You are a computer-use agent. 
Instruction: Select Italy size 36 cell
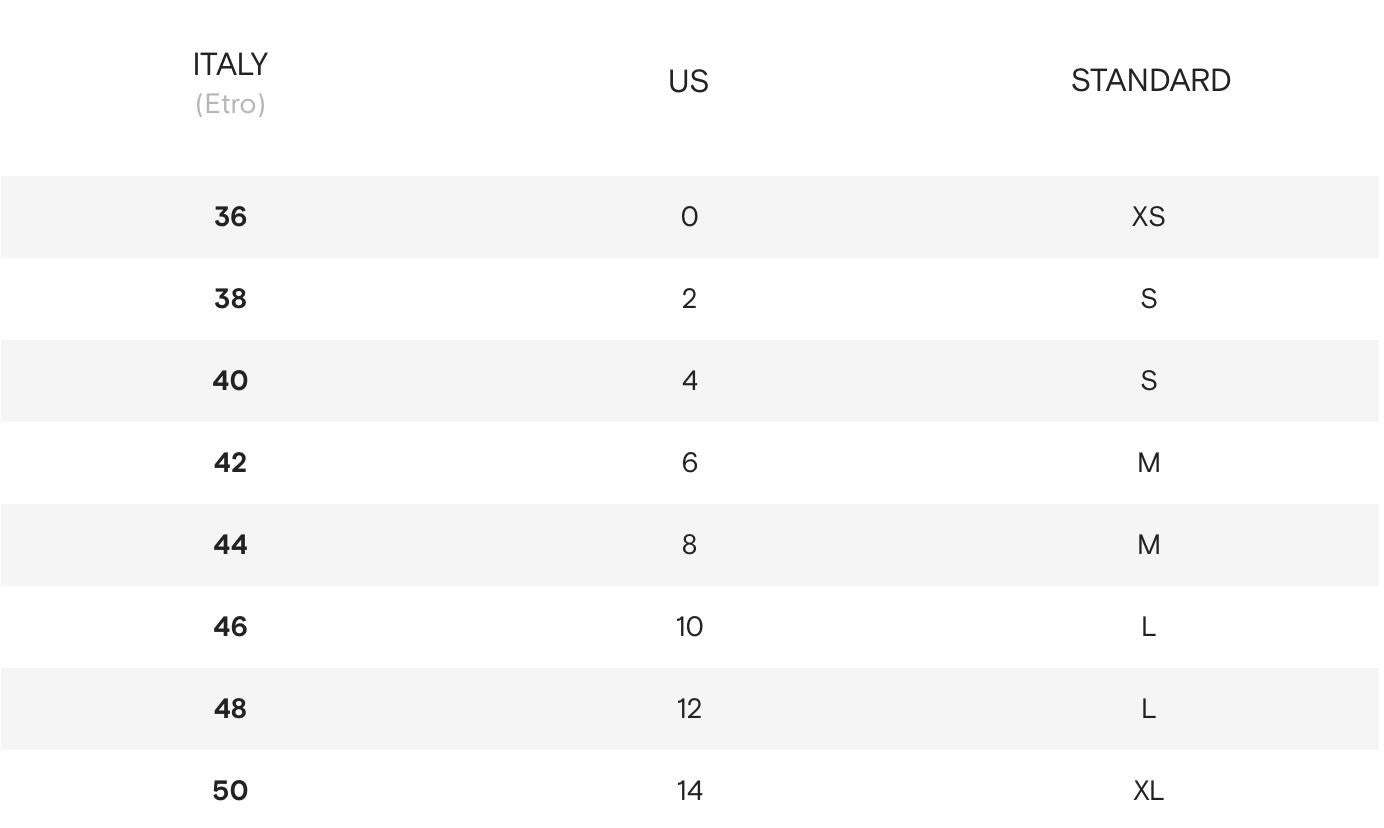pos(230,217)
